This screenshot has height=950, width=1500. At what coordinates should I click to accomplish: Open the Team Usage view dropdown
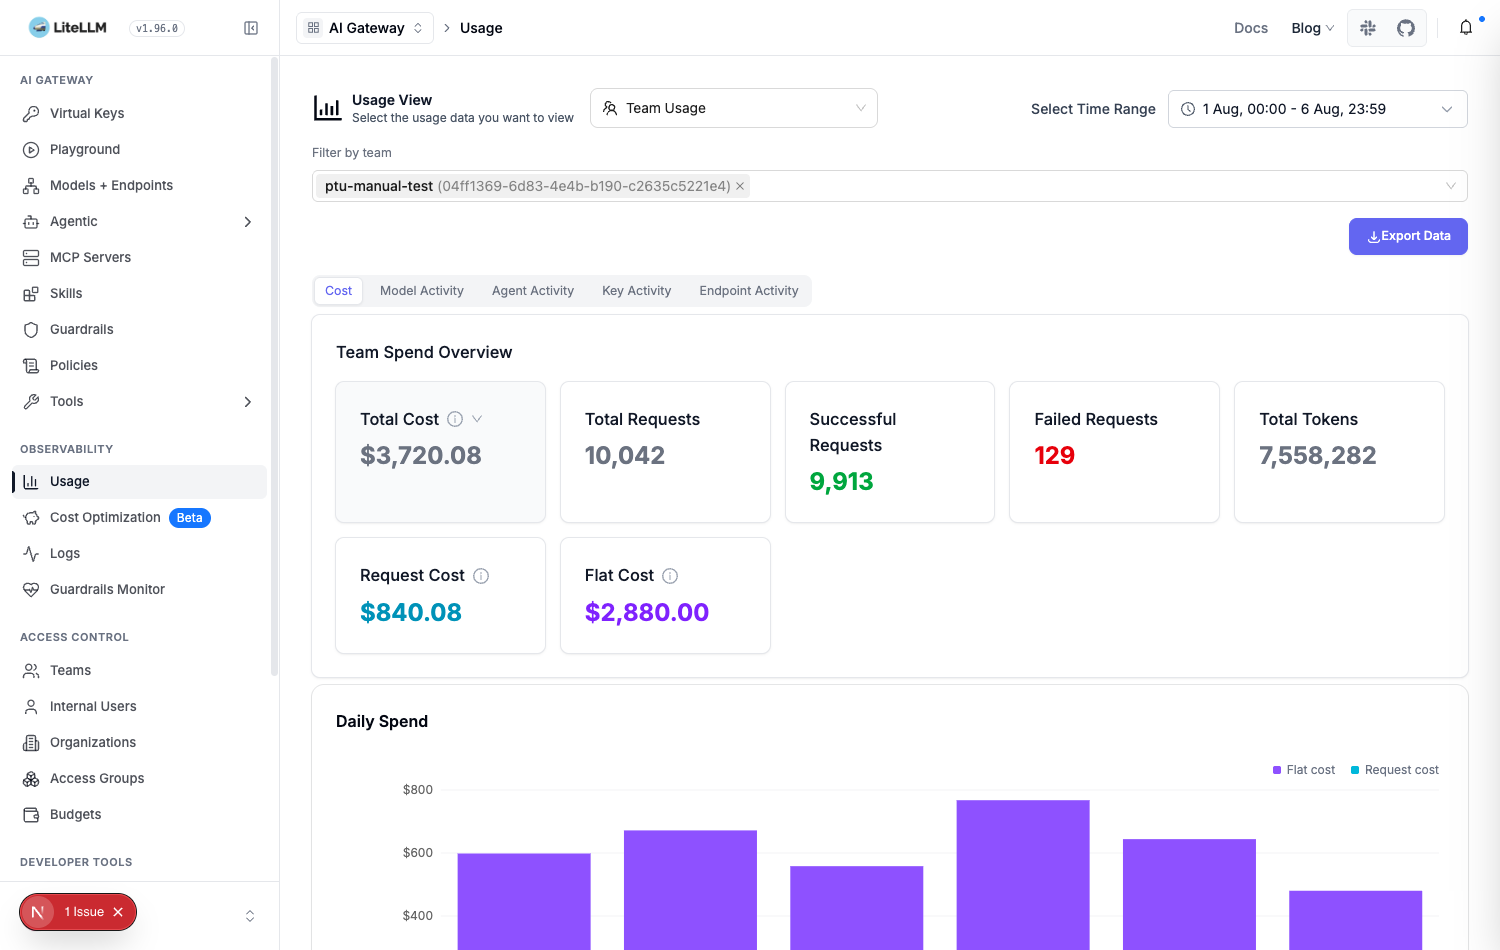click(x=734, y=108)
